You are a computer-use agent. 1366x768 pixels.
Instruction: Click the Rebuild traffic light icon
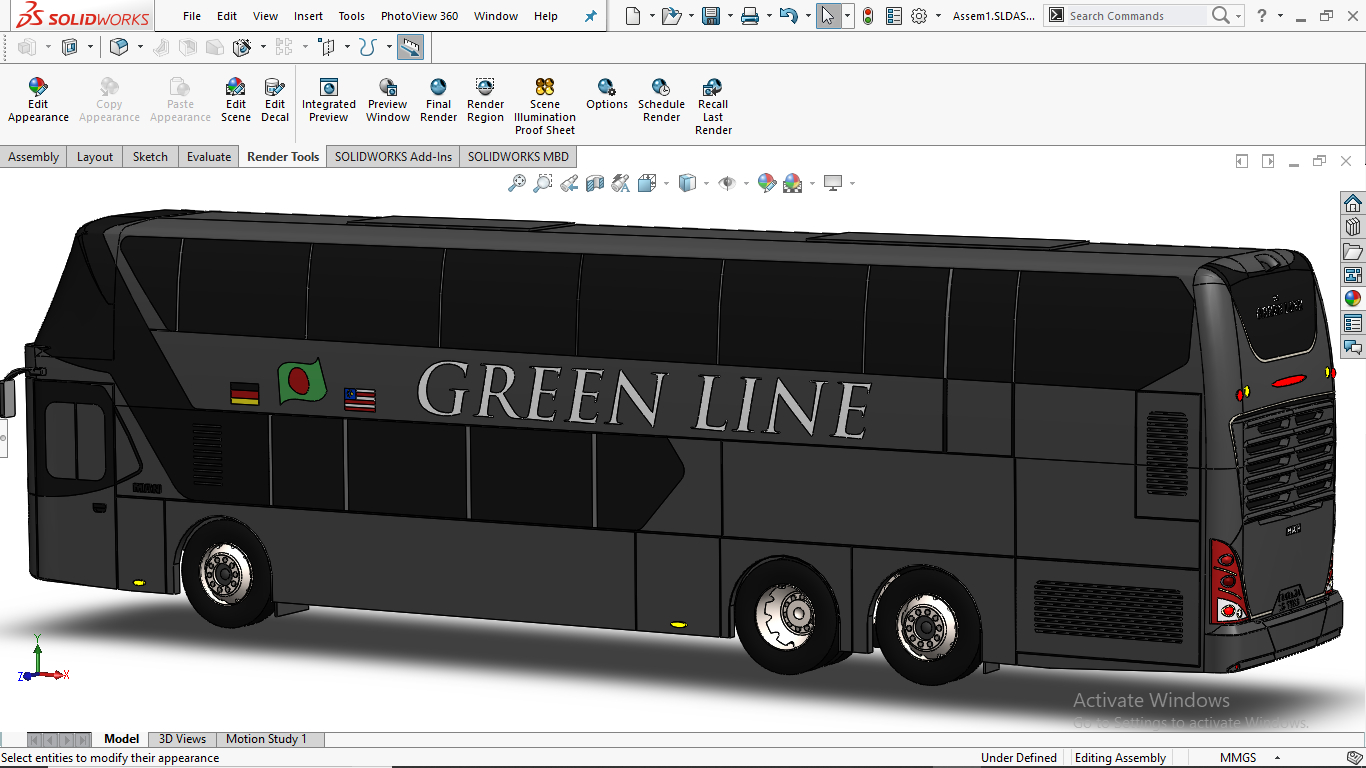(867, 16)
